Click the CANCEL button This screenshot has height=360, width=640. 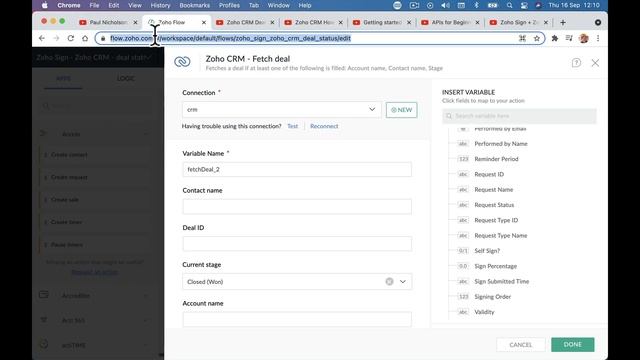[x=520, y=344]
